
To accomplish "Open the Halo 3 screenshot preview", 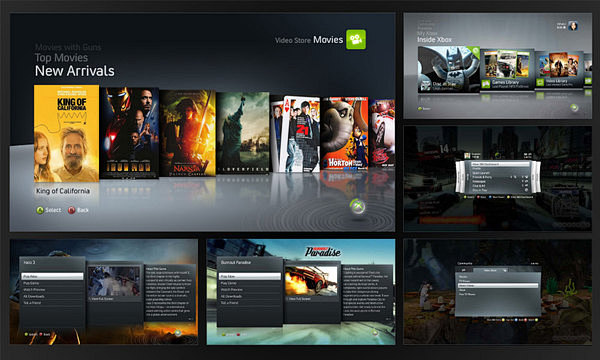I will pos(114,281).
